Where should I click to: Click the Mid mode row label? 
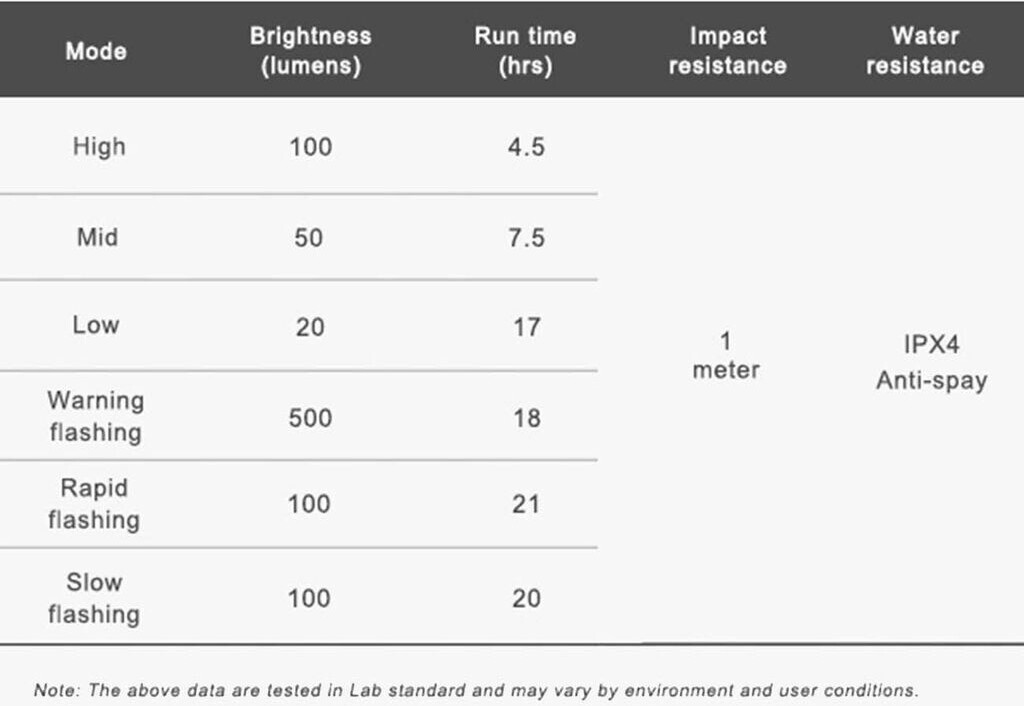[x=97, y=237]
